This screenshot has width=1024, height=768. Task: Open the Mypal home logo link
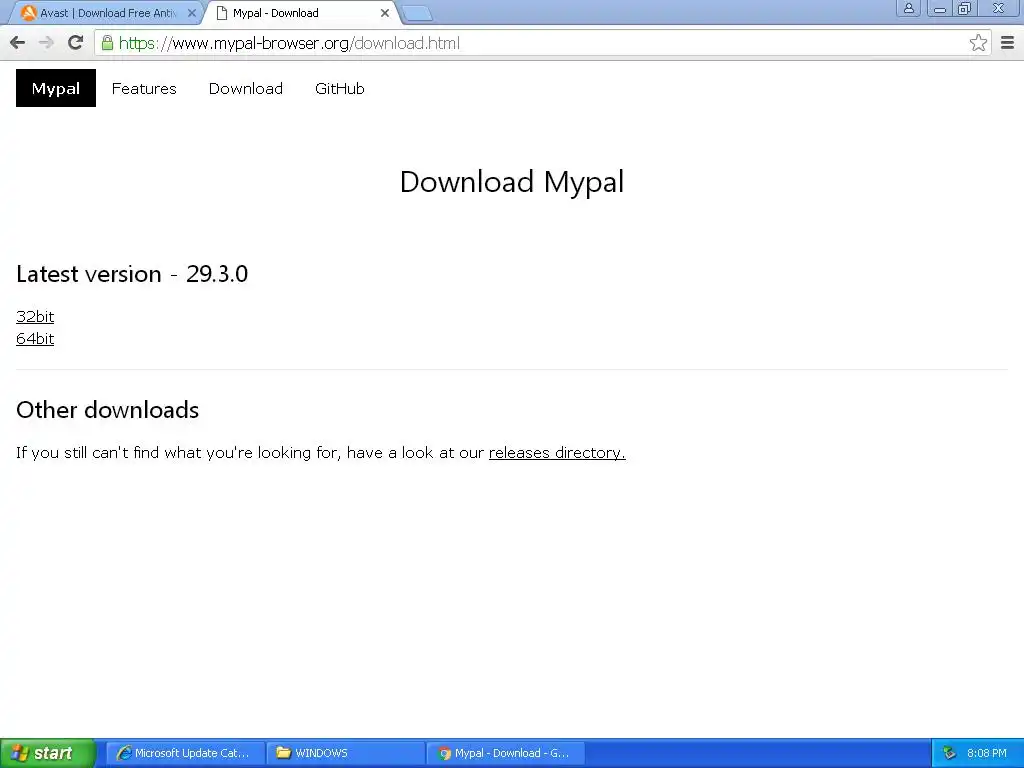[56, 88]
